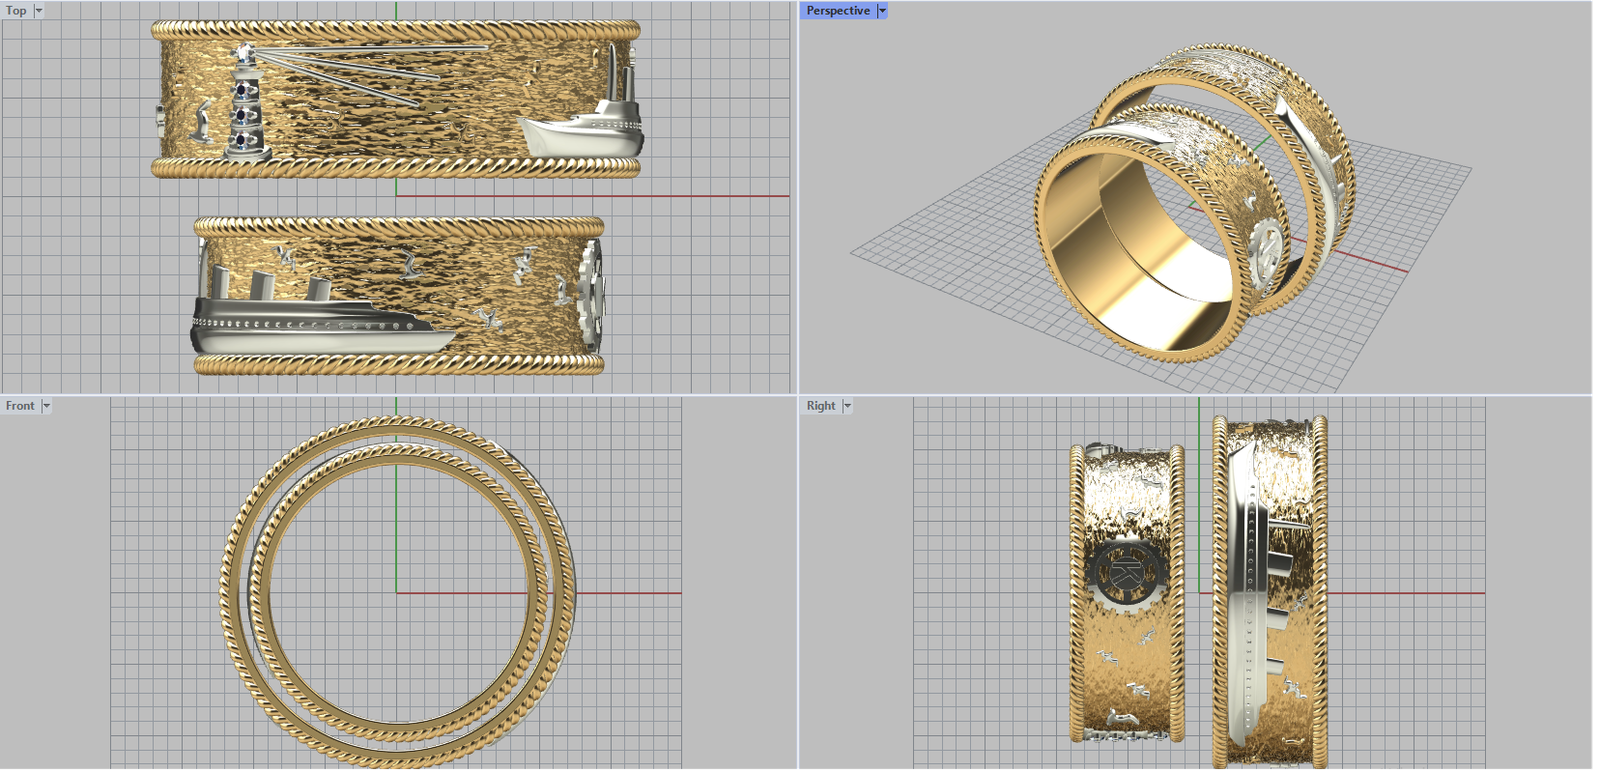Open the Front viewport dropdown arrow
Screen dimensions: 1600x772
[46, 406]
